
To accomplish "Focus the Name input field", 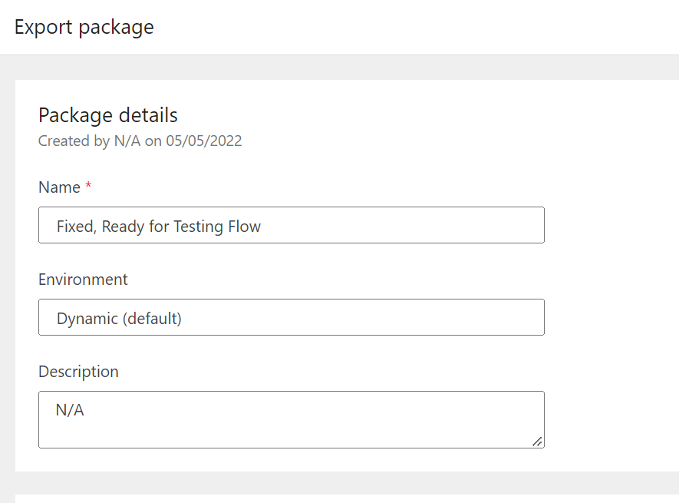I will pyautogui.click(x=291, y=225).
